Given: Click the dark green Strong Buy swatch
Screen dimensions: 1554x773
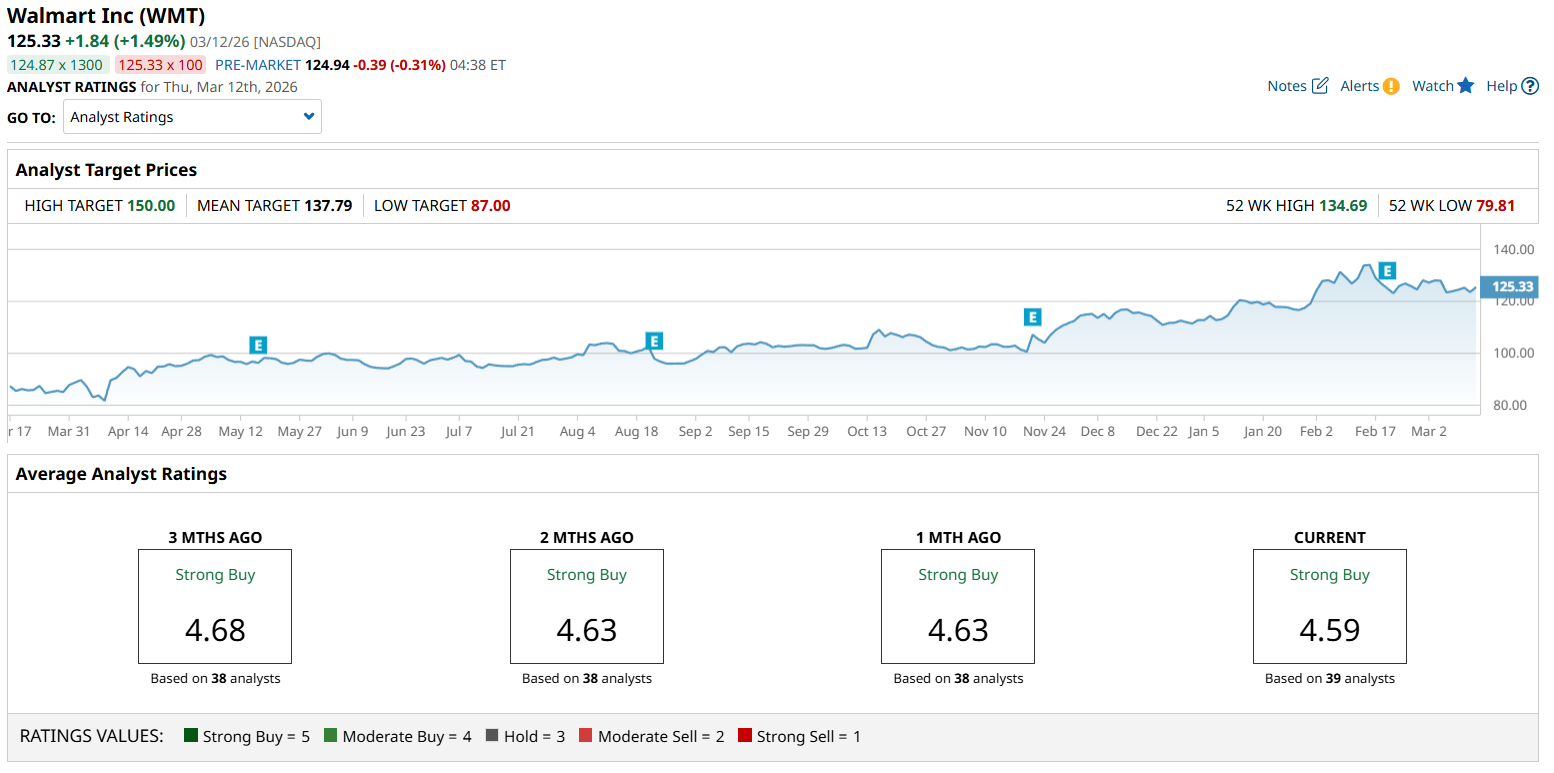Looking at the screenshot, I should [191, 736].
